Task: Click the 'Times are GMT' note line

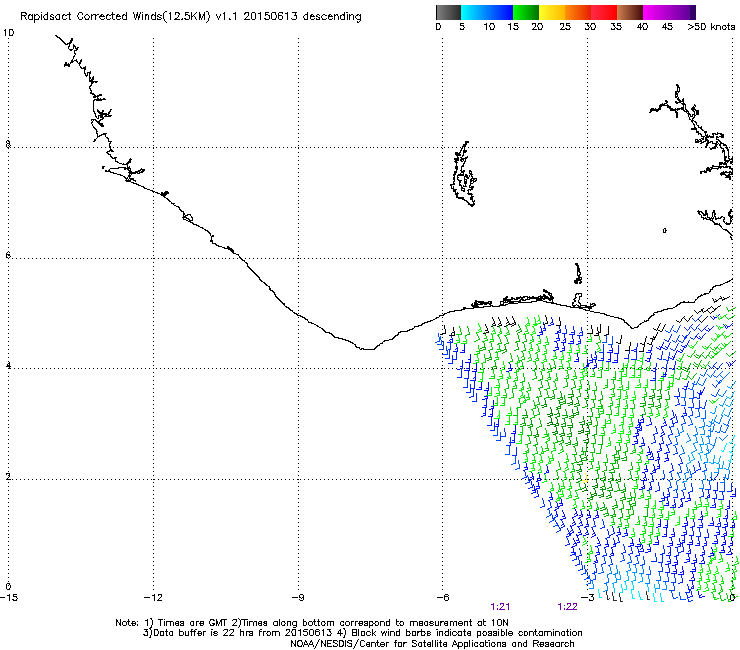Action: (x=311, y=623)
